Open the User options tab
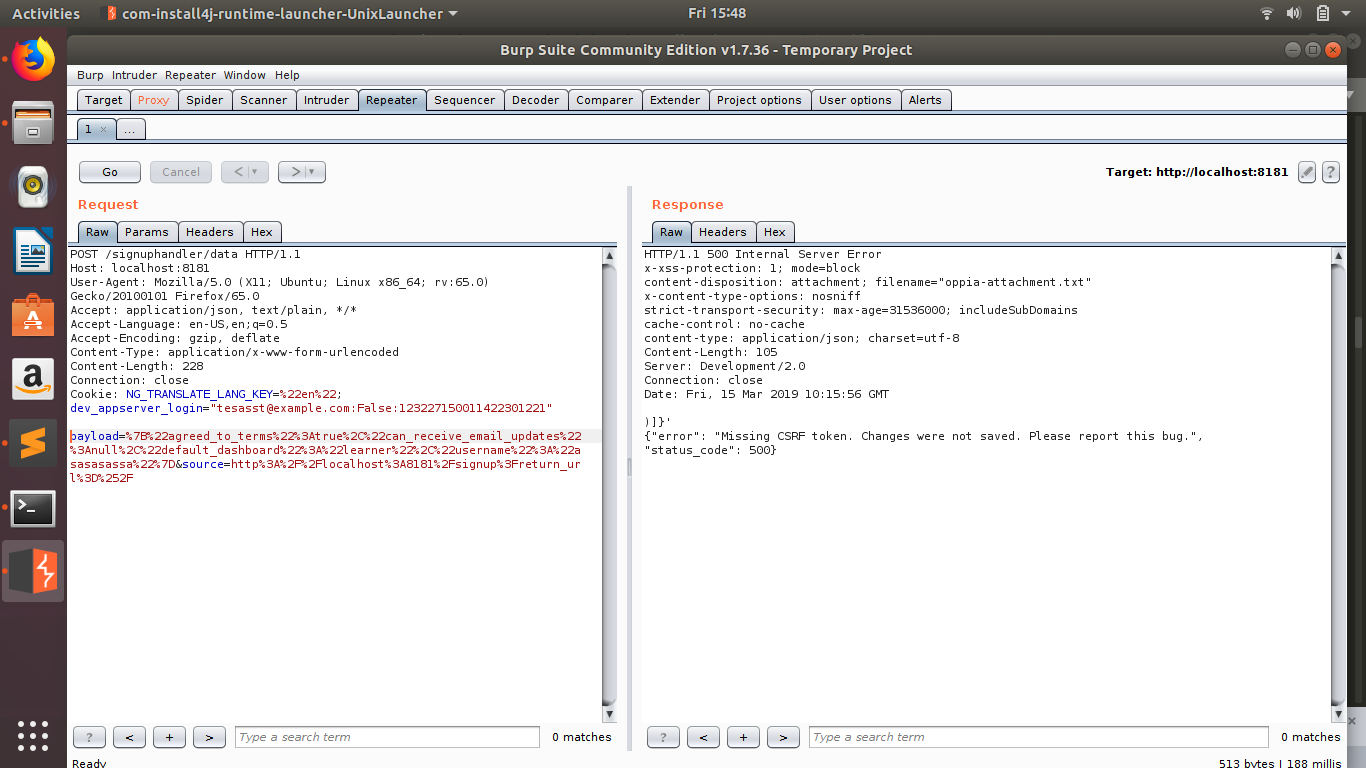 click(x=855, y=100)
